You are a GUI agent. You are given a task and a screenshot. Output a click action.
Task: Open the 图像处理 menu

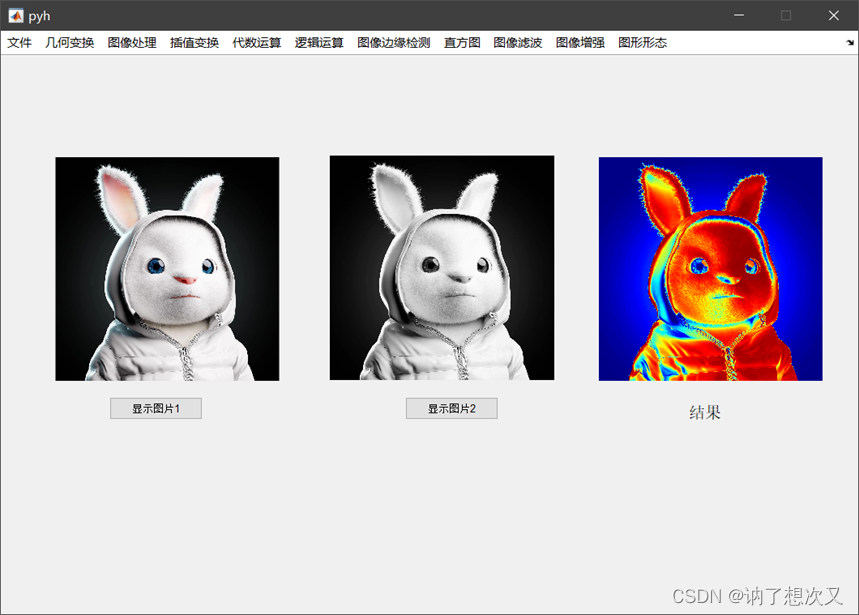pyautogui.click(x=132, y=43)
